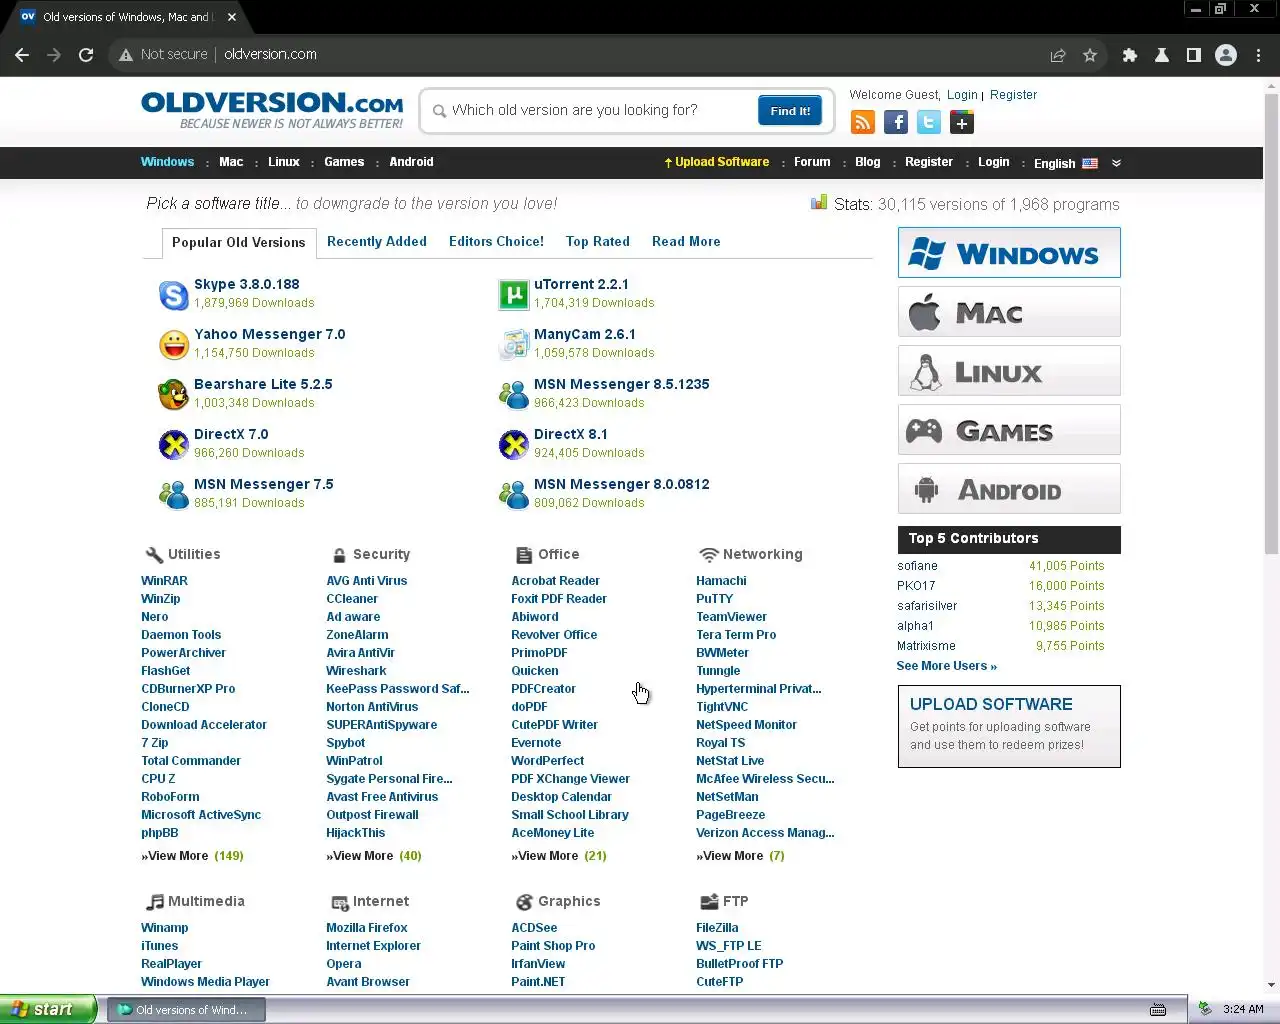The height and width of the screenshot is (1024, 1280).
Task: Open the Mozilla Firefox link
Action: (367, 928)
